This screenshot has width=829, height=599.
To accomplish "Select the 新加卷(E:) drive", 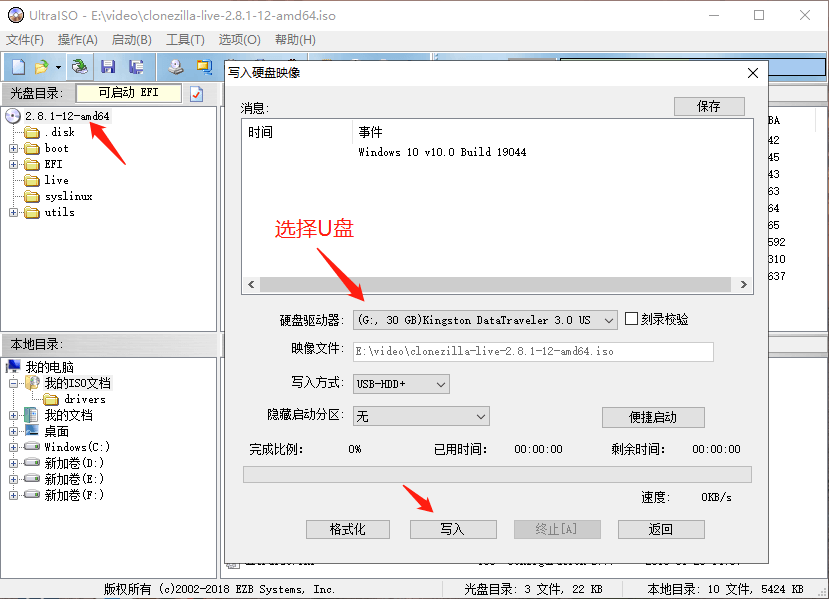I will coord(74,479).
